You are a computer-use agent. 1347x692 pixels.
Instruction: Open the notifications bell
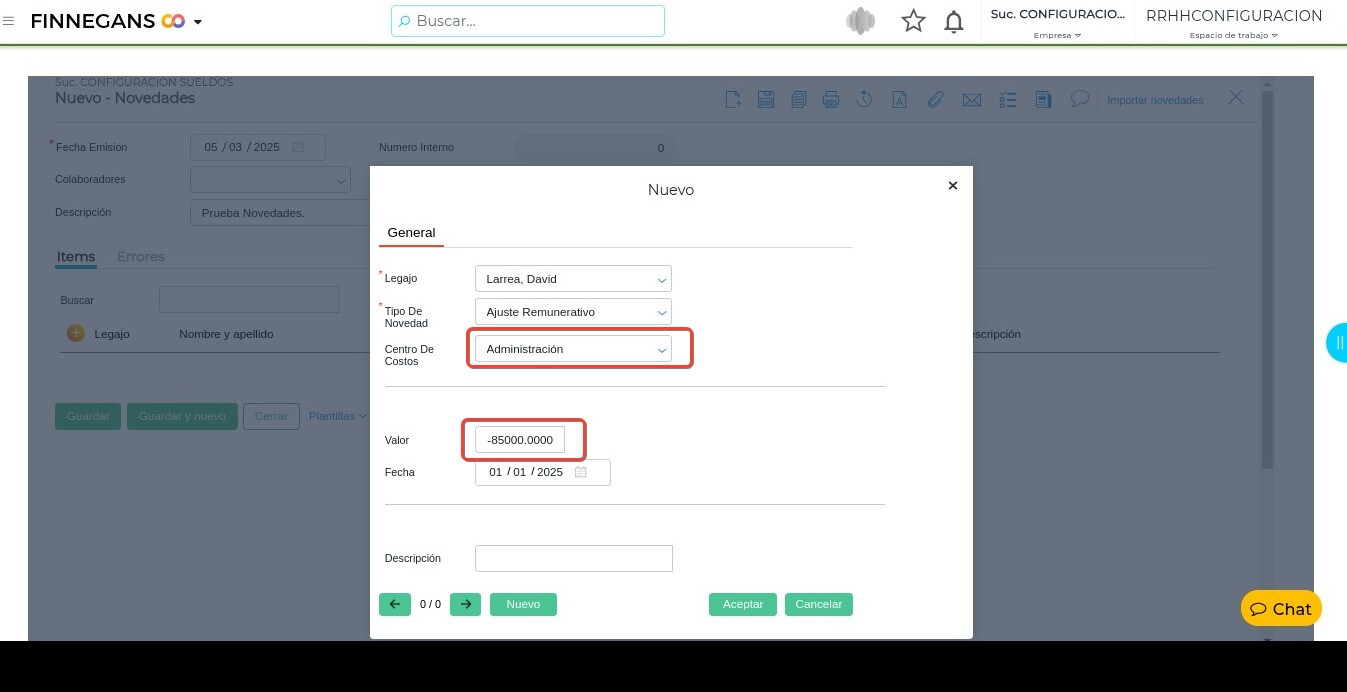(x=954, y=21)
